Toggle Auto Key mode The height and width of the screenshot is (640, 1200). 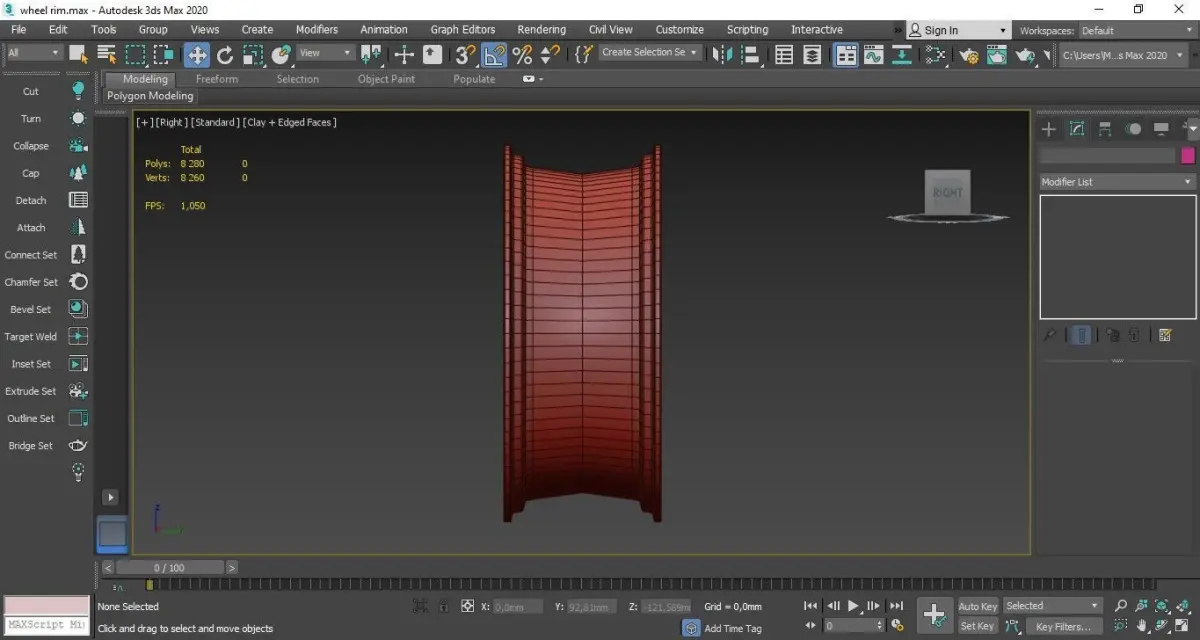point(978,606)
